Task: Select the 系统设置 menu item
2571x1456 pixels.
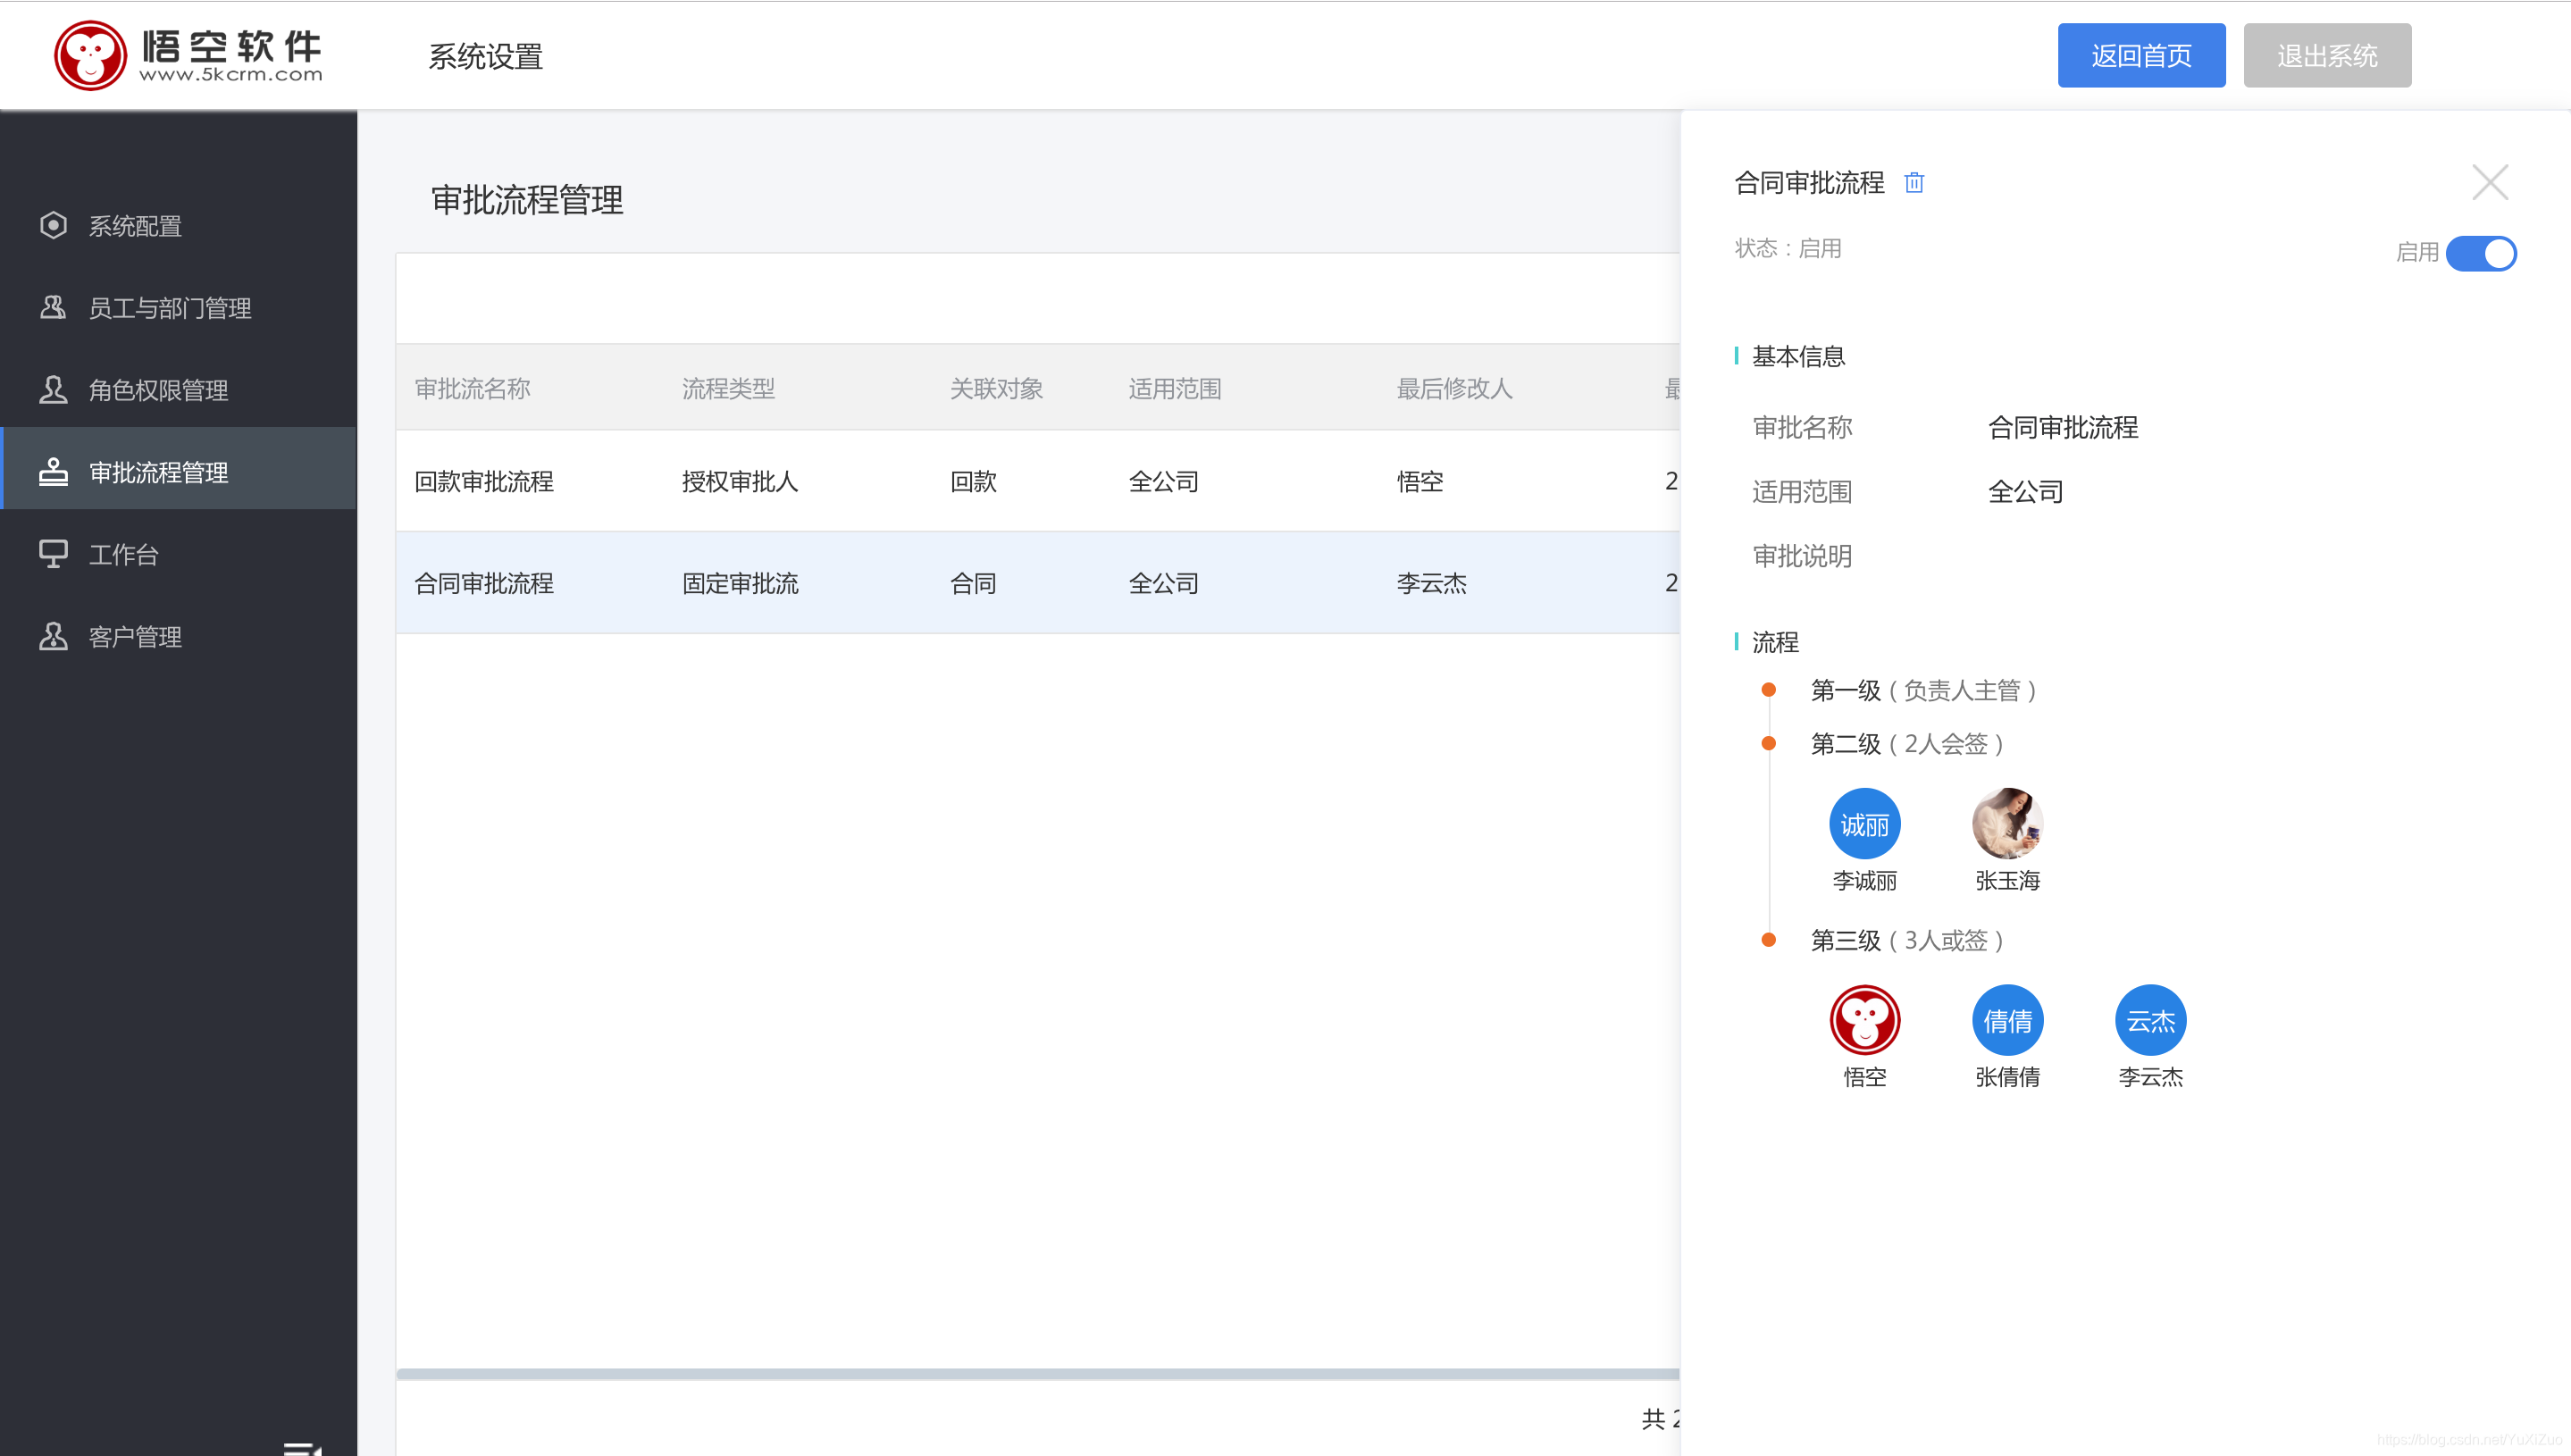Action: (x=487, y=57)
